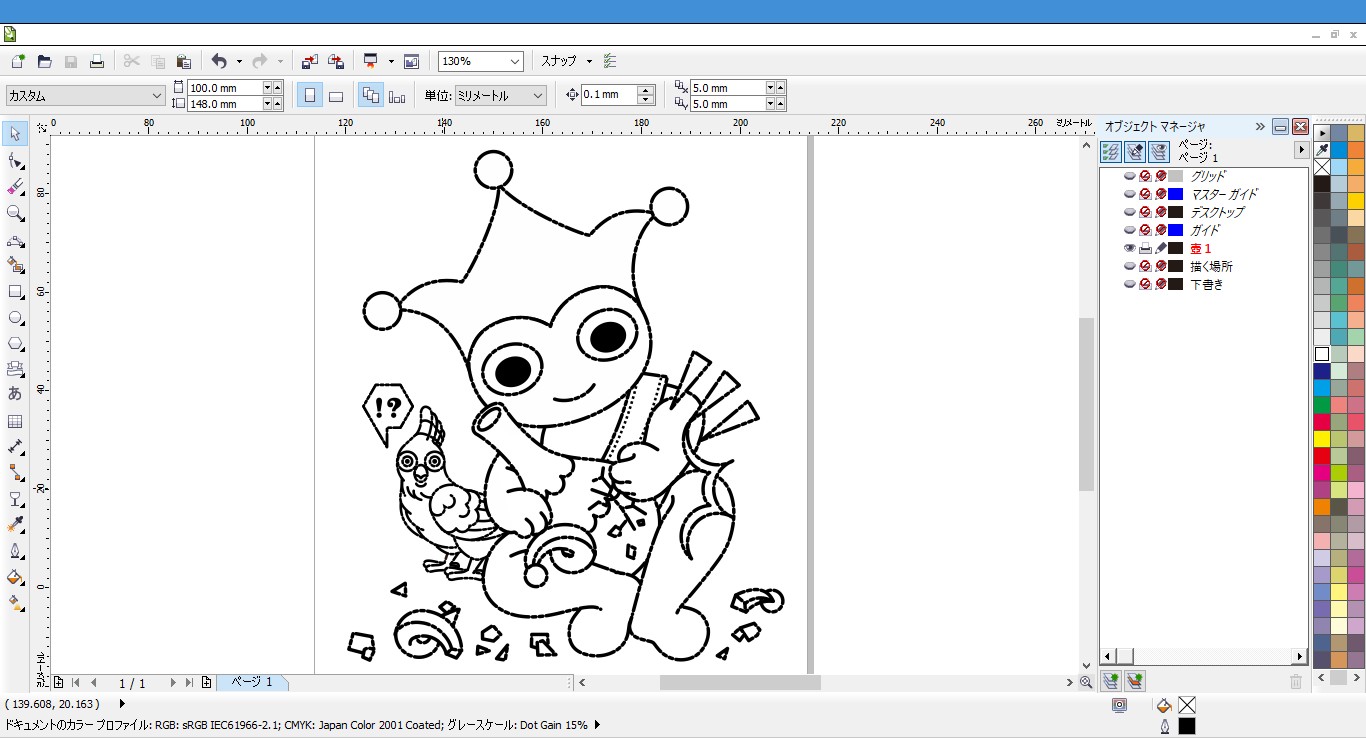The image size is (1366, 738).
Task: Hide the 壱 1 layer via eye icon
Action: (x=1130, y=248)
